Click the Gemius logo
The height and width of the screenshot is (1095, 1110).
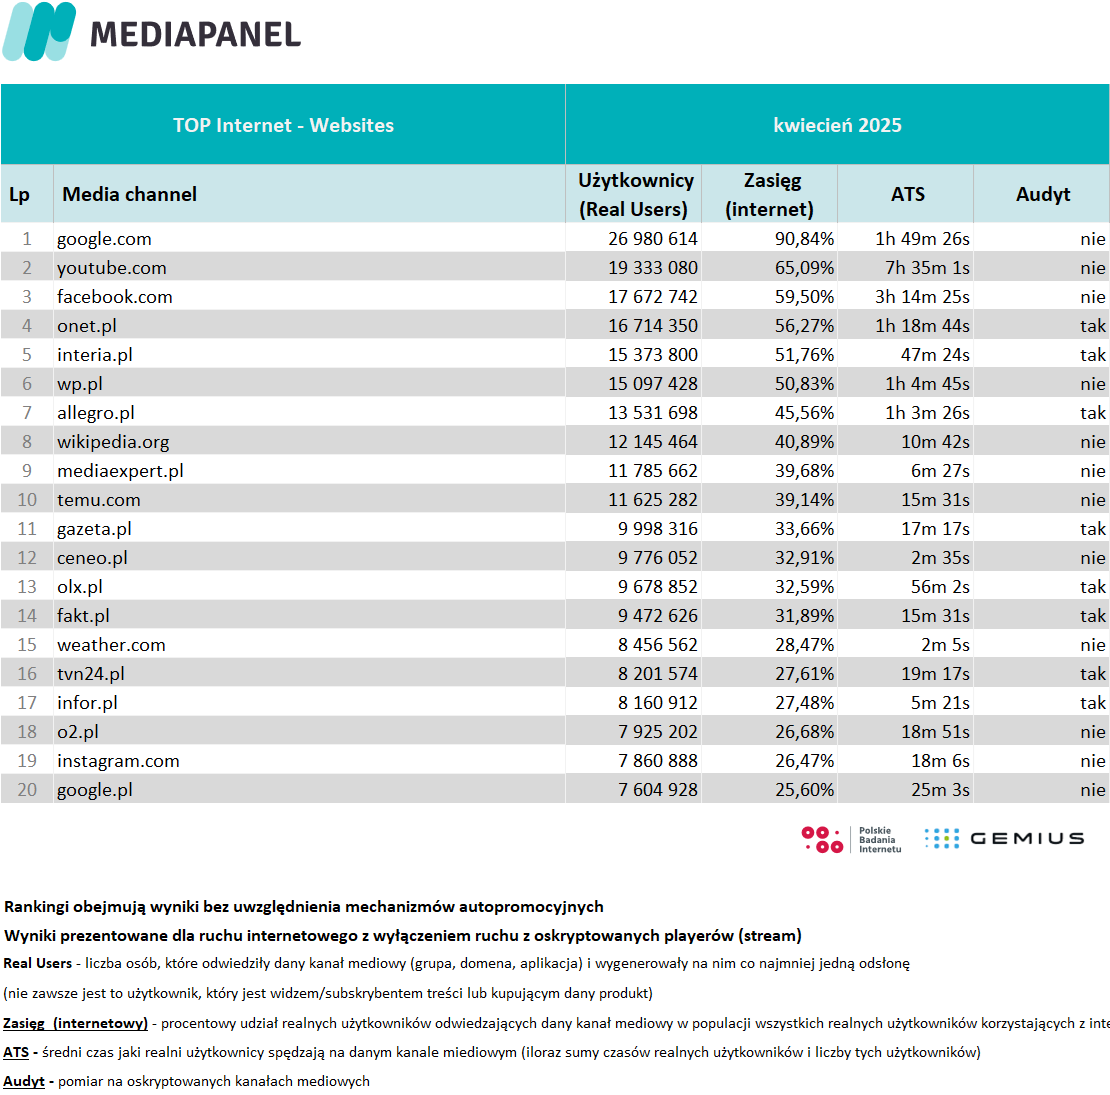pos(1005,839)
